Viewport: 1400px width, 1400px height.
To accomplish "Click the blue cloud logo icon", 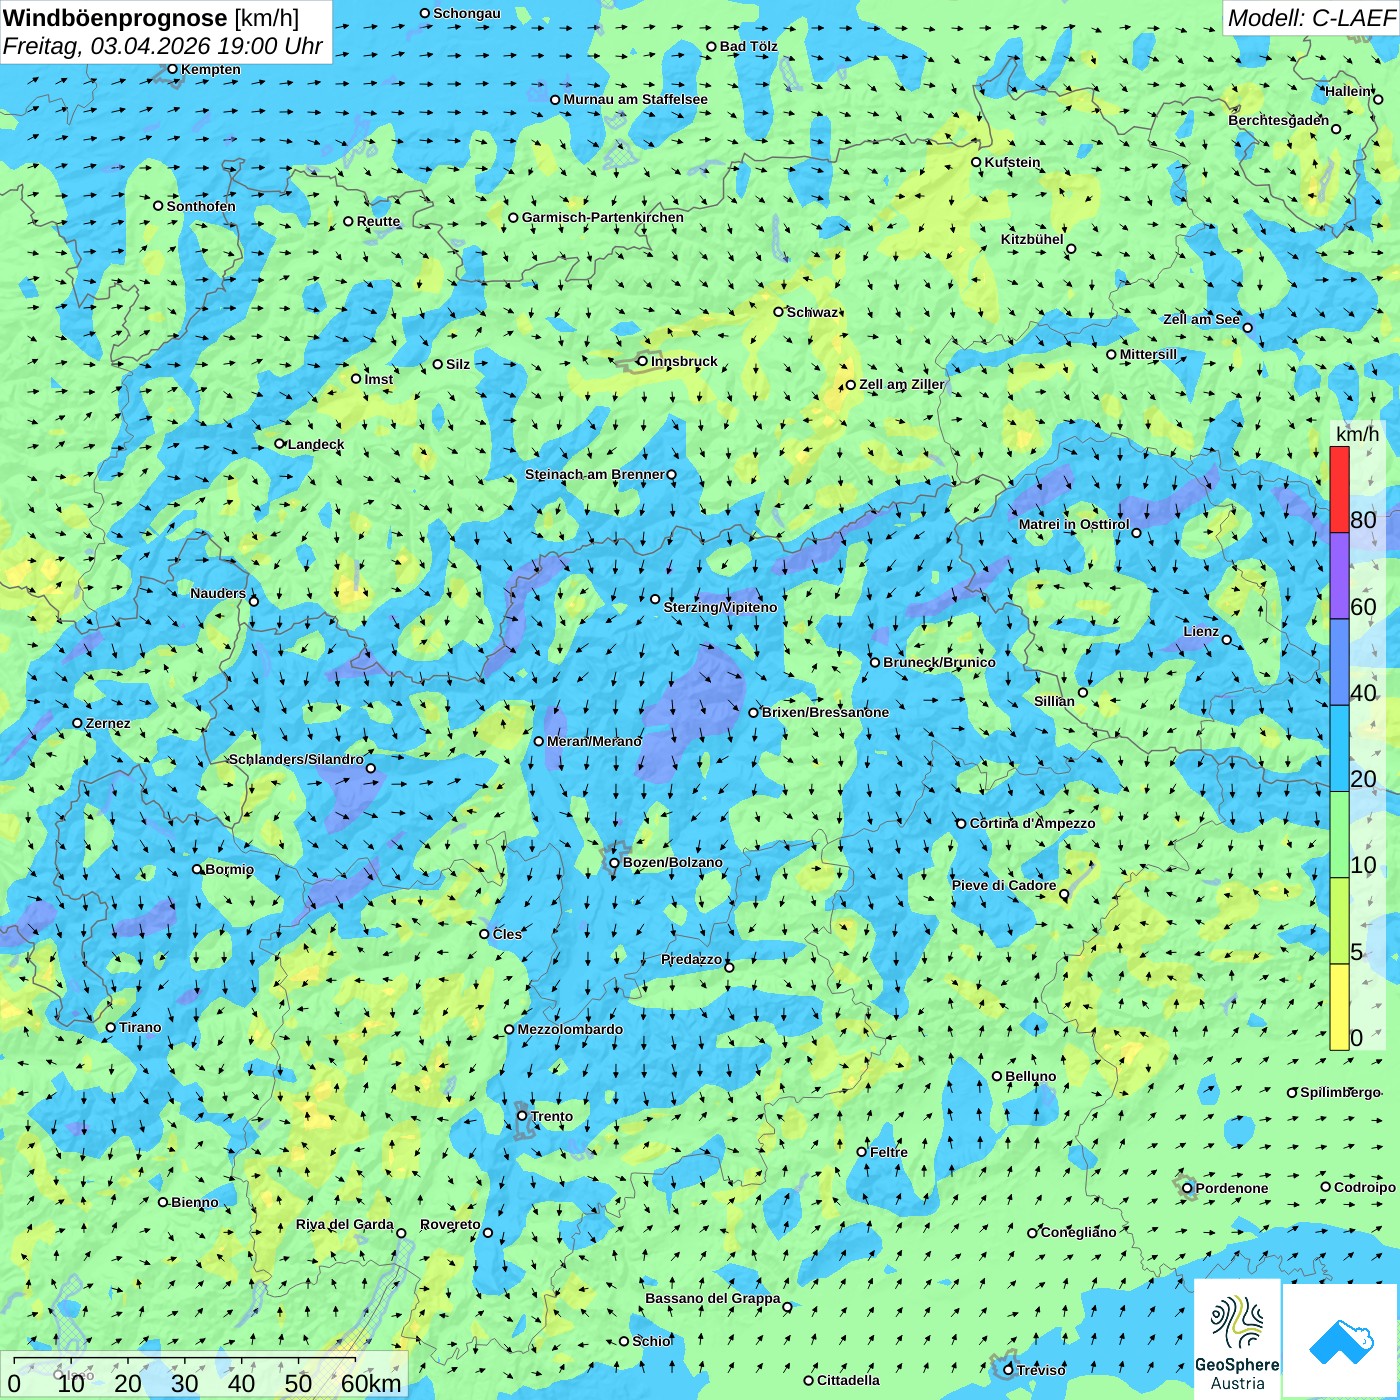I will [1341, 1342].
